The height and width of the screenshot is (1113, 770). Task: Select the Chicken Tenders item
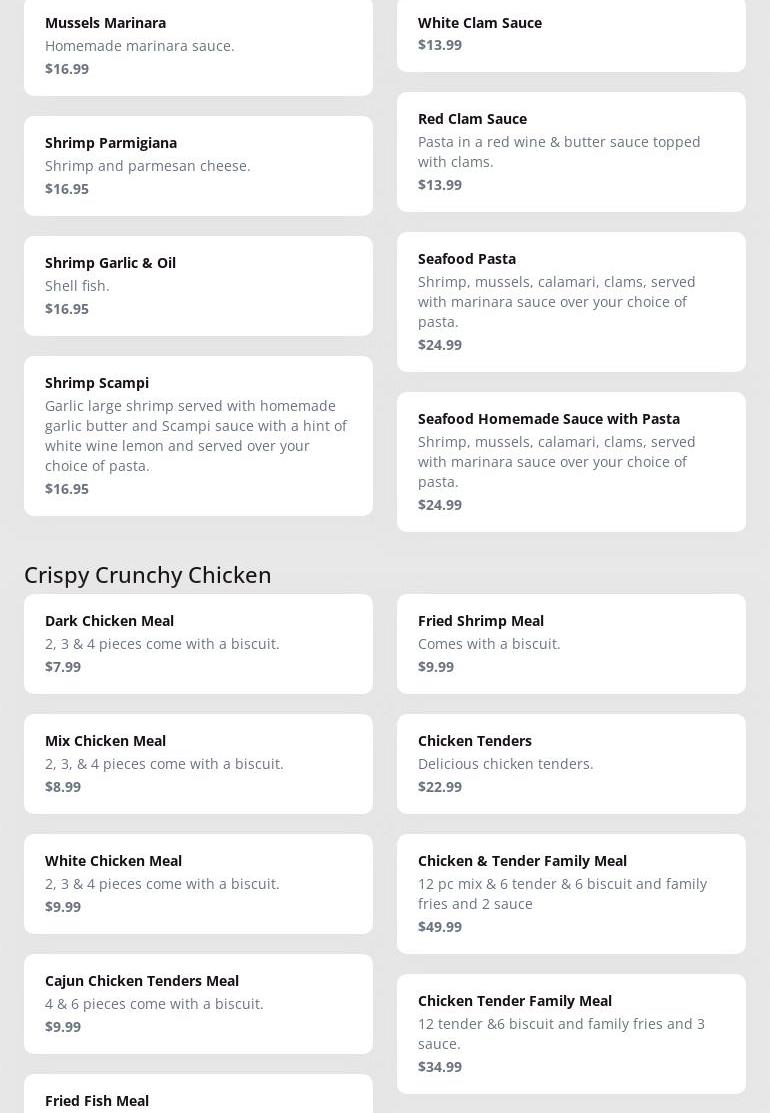570,763
